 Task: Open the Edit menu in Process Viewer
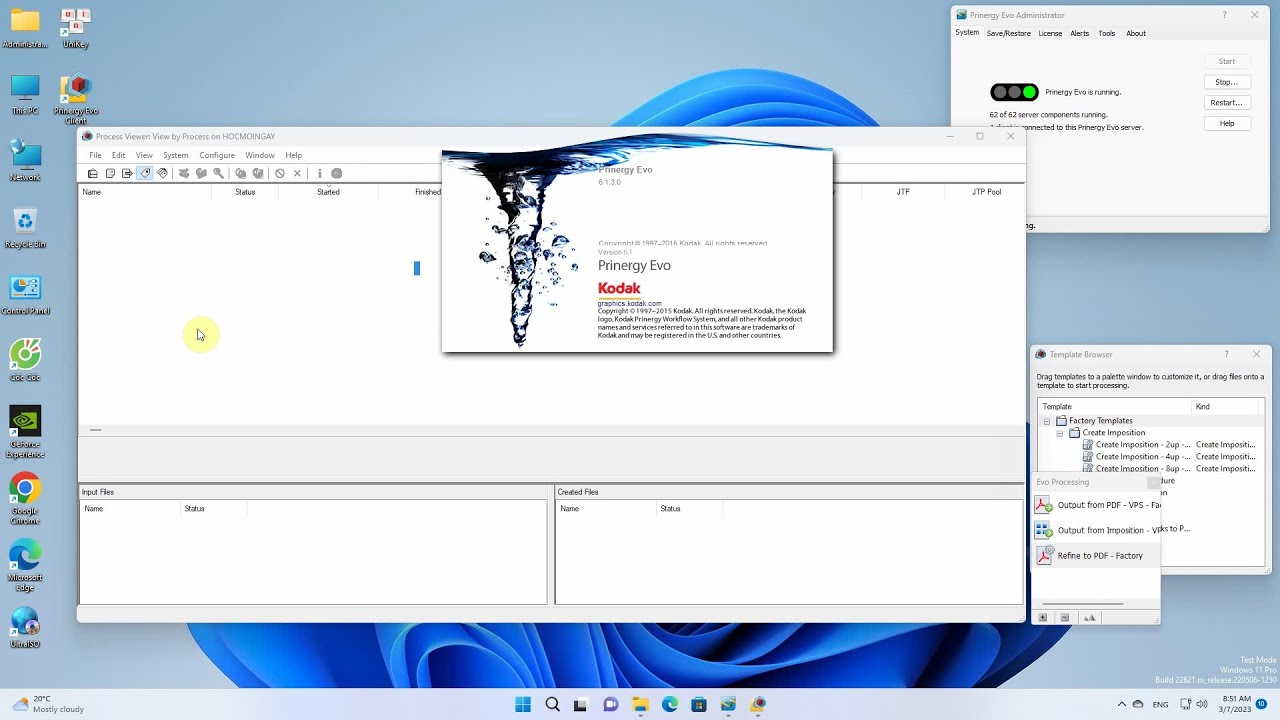pyautogui.click(x=118, y=156)
